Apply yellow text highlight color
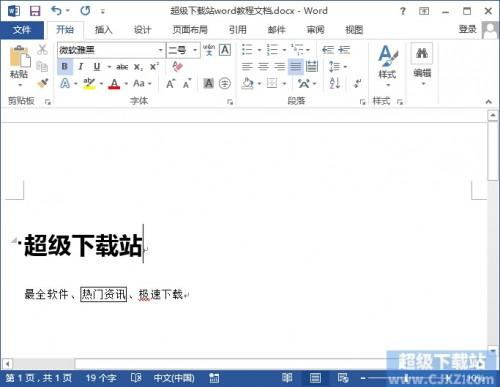Viewport: 500px width, 387px height. pyautogui.click(x=89, y=83)
